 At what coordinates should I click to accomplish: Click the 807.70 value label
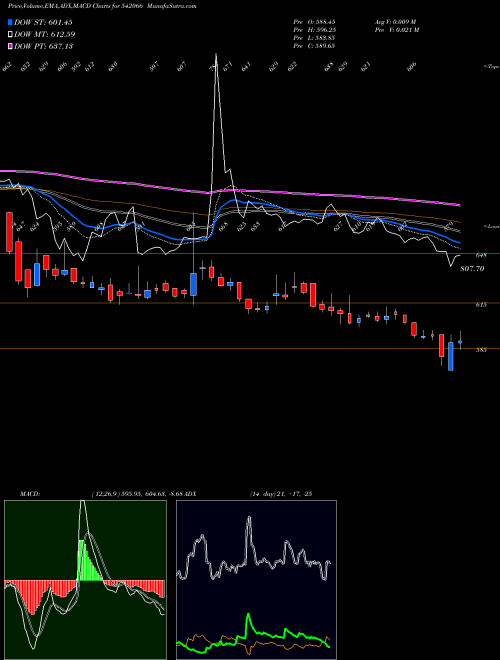coord(473,269)
